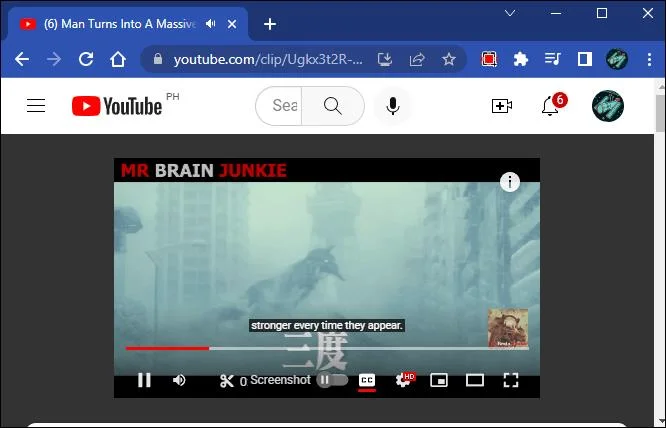666x428 pixels.
Task: Open the tab search dropdown chevron
Action: tap(510, 13)
